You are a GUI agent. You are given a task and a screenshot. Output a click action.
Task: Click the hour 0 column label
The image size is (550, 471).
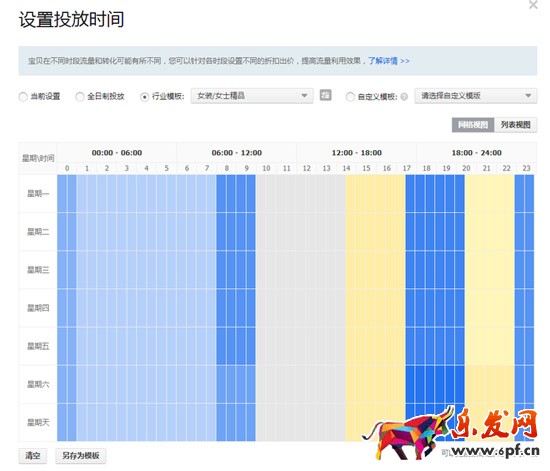click(67, 168)
